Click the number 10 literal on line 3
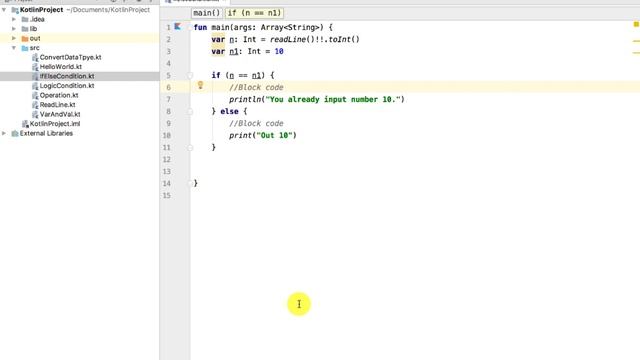This screenshot has height=360, width=640. pyautogui.click(x=279, y=51)
